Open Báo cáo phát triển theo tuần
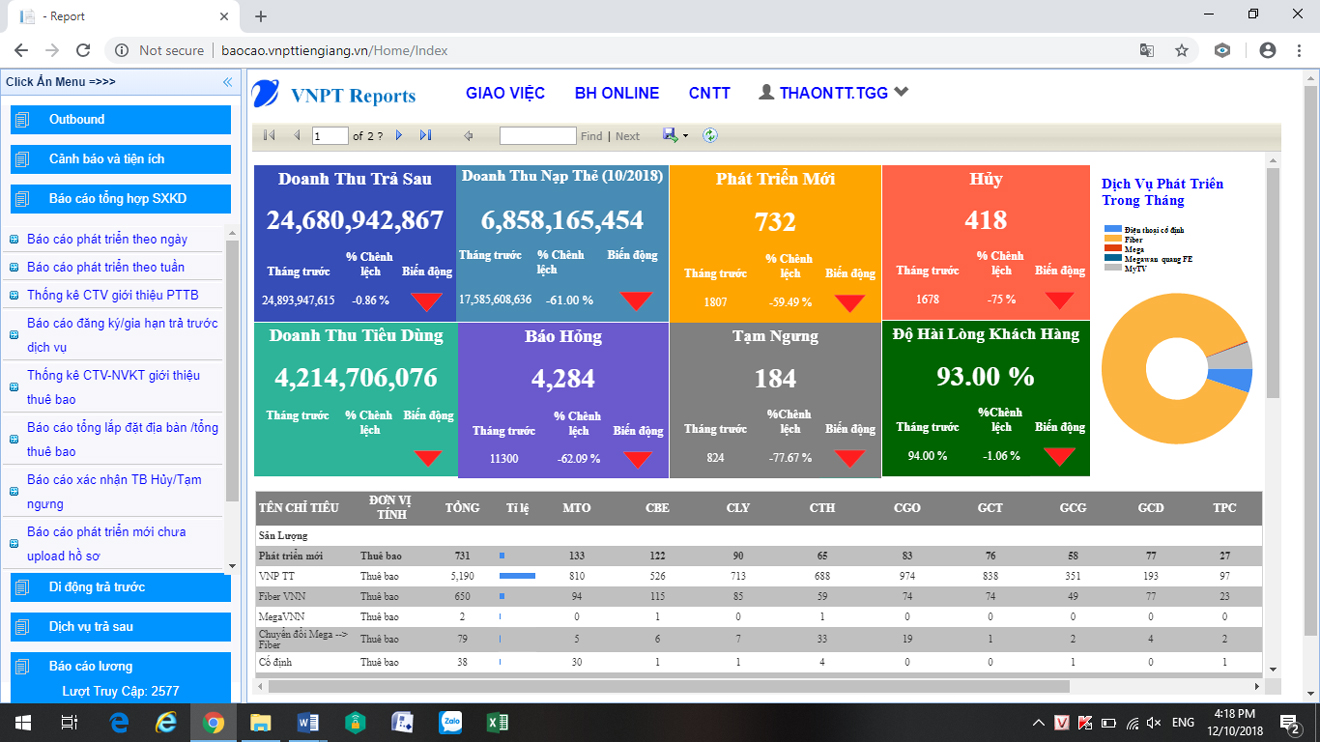This screenshot has height=742, width=1320. [106, 267]
